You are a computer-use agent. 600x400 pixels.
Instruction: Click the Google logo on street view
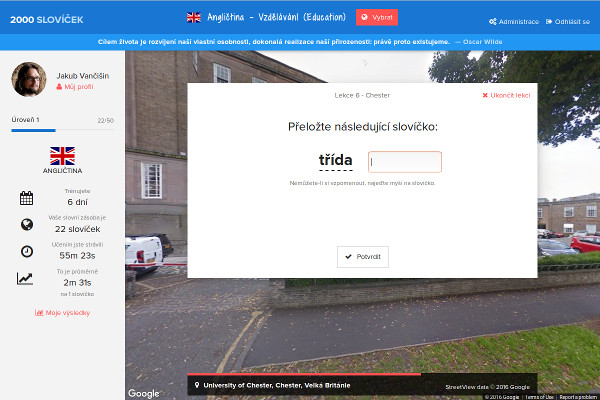point(143,393)
